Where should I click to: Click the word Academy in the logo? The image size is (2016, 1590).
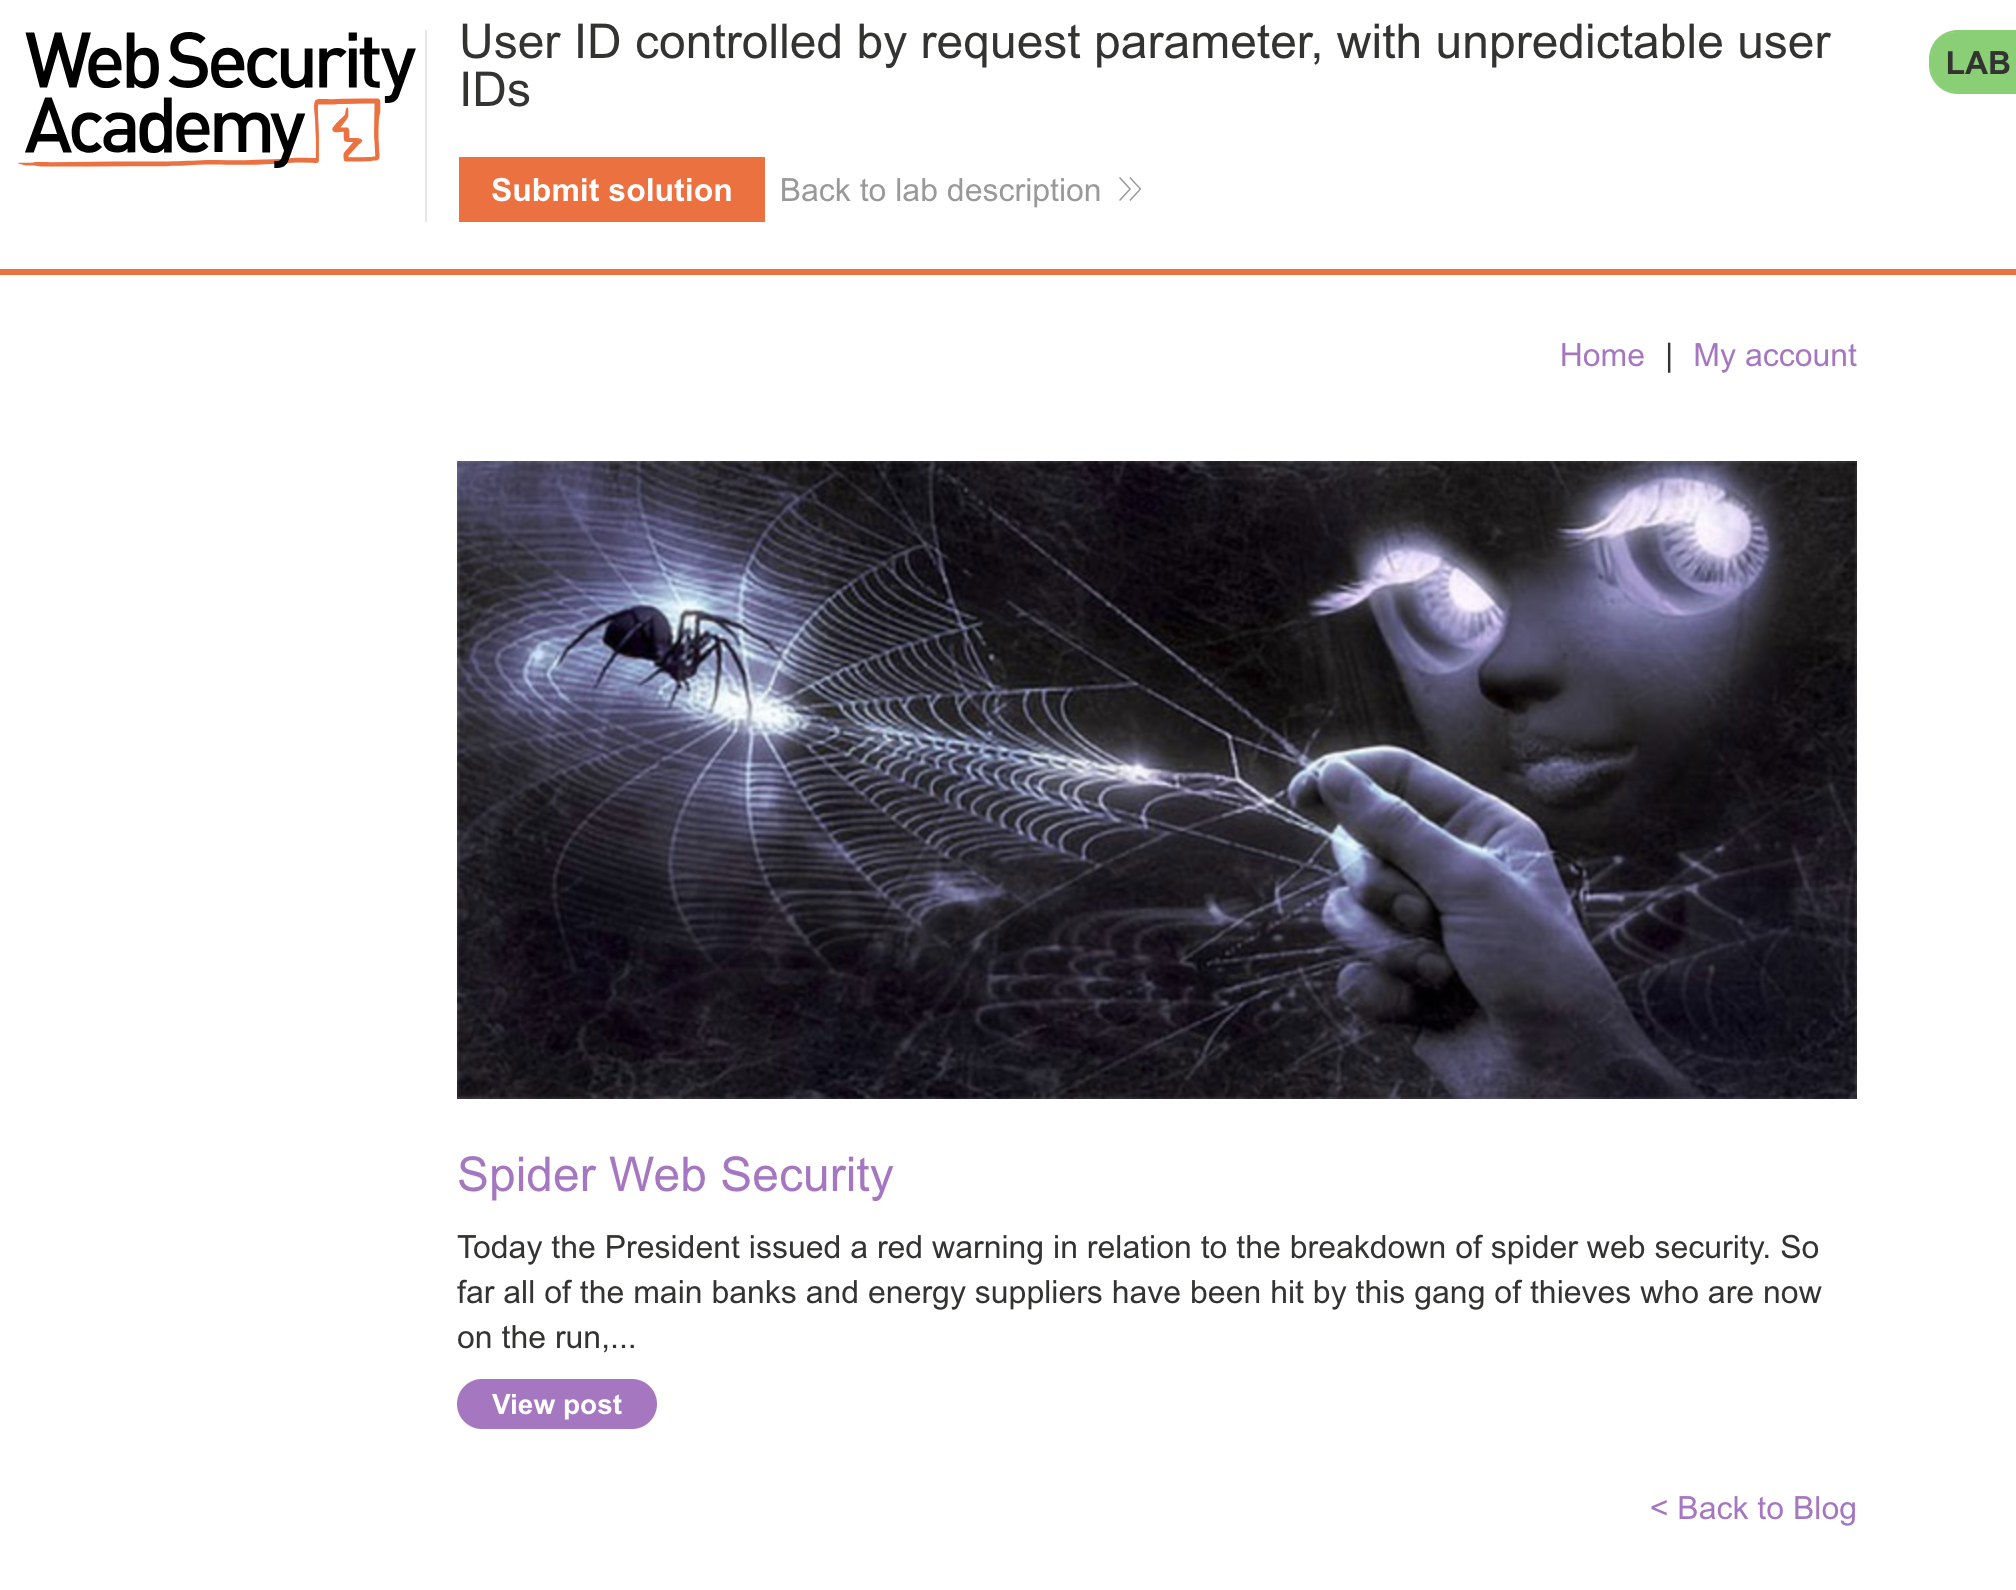click(x=165, y=130)
